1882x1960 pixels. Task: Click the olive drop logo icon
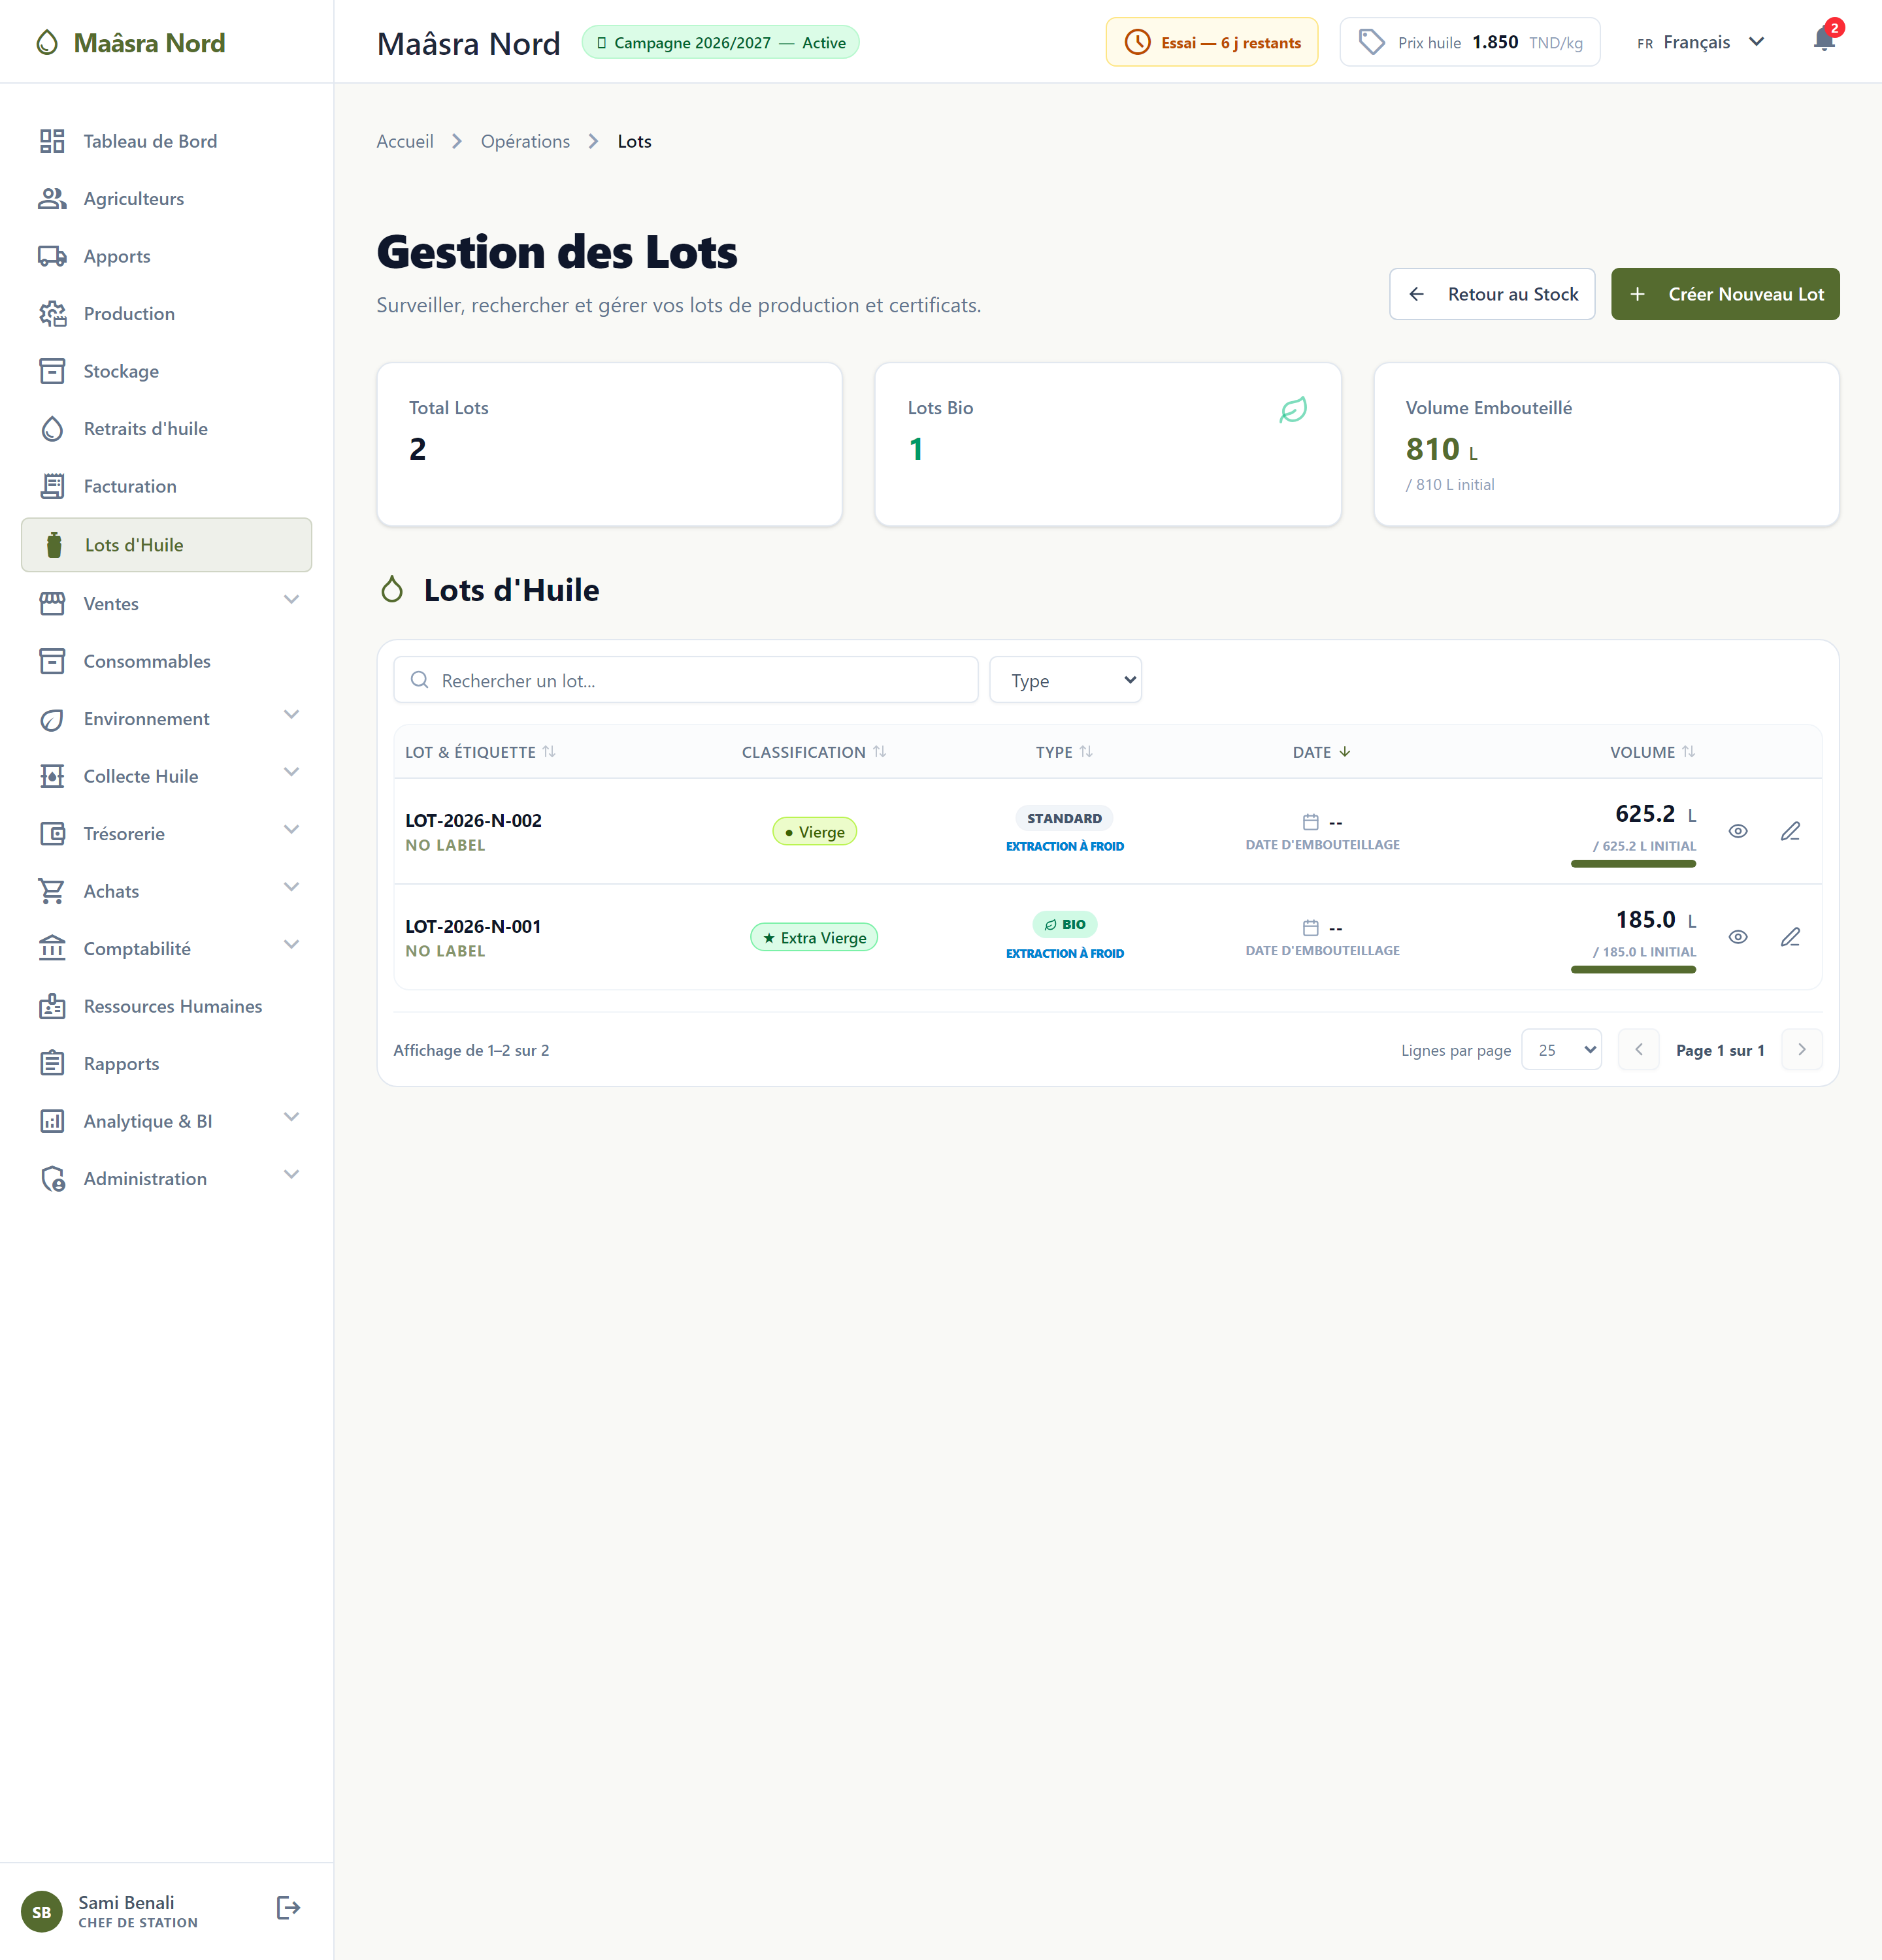click(47, 42)
